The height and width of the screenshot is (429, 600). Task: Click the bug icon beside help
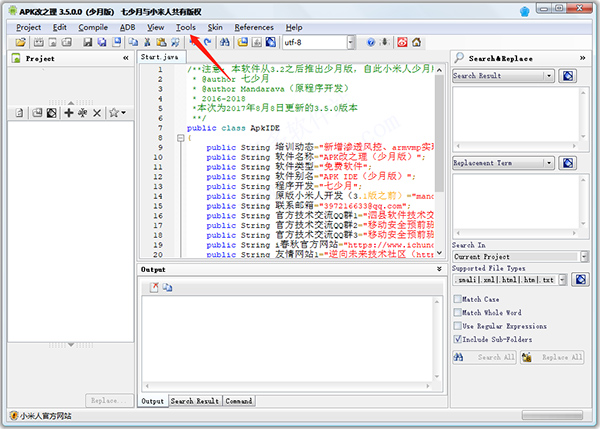coord(385,42)
